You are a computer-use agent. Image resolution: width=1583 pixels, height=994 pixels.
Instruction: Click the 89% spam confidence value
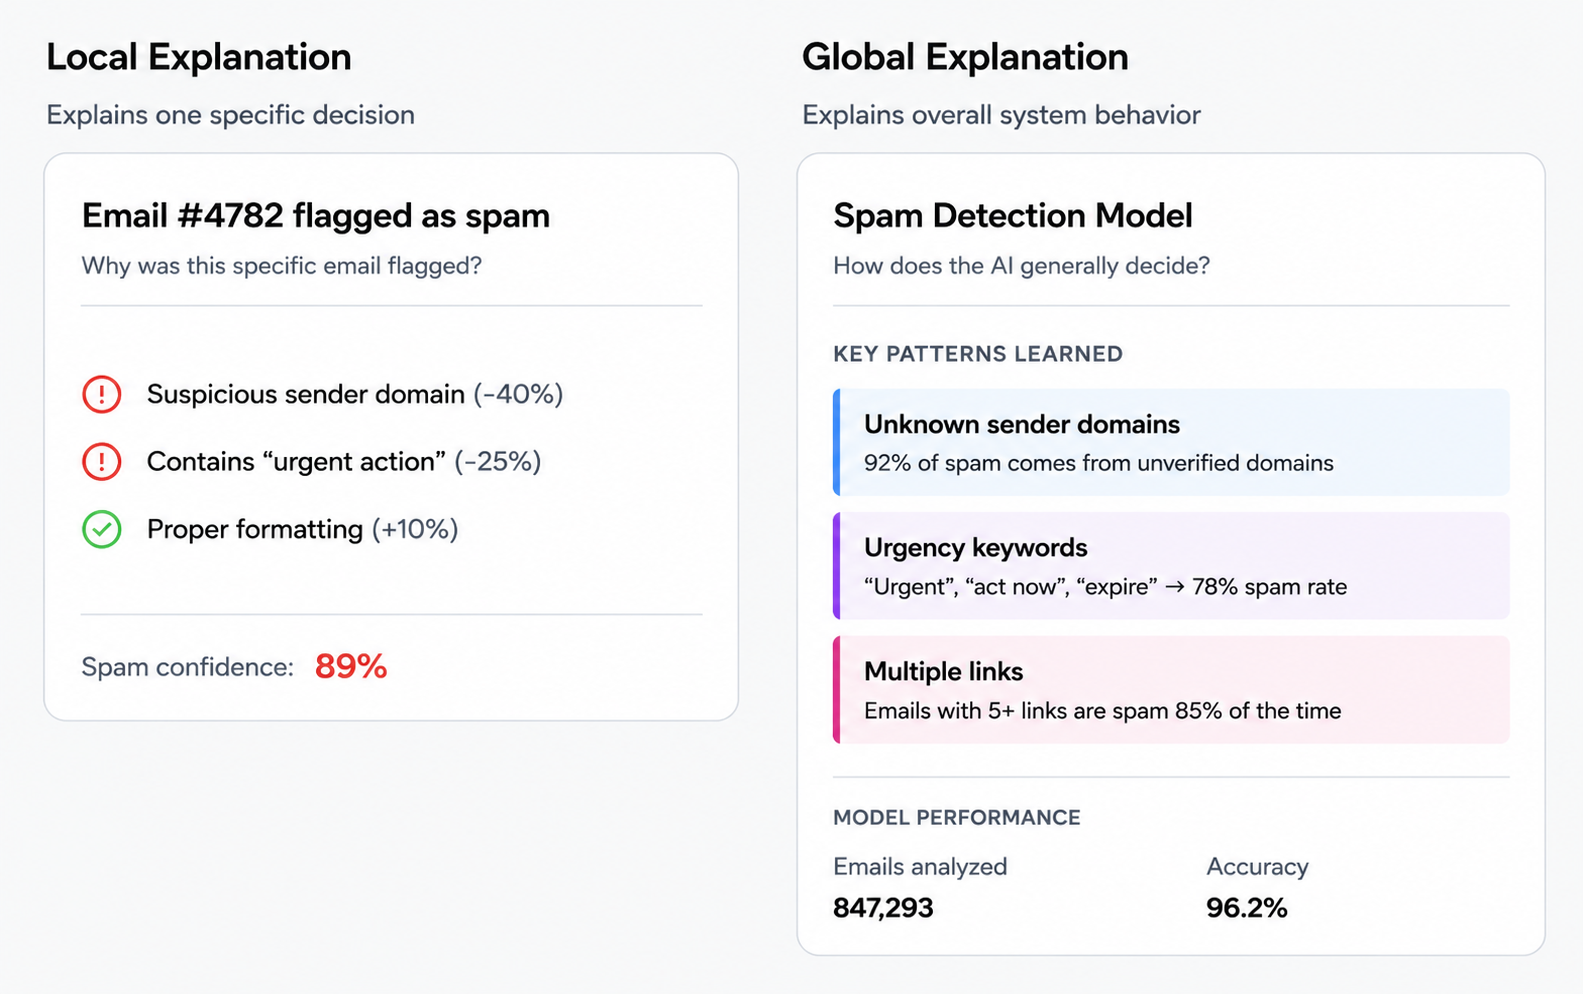351,667
